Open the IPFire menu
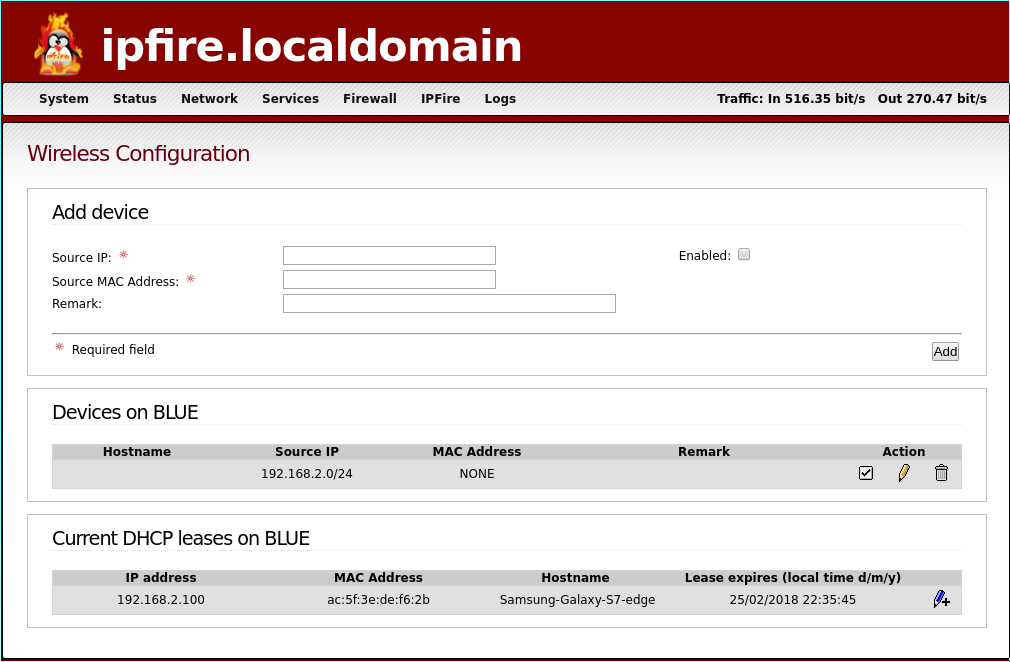The image size is (1010, 662). (440, 98)
